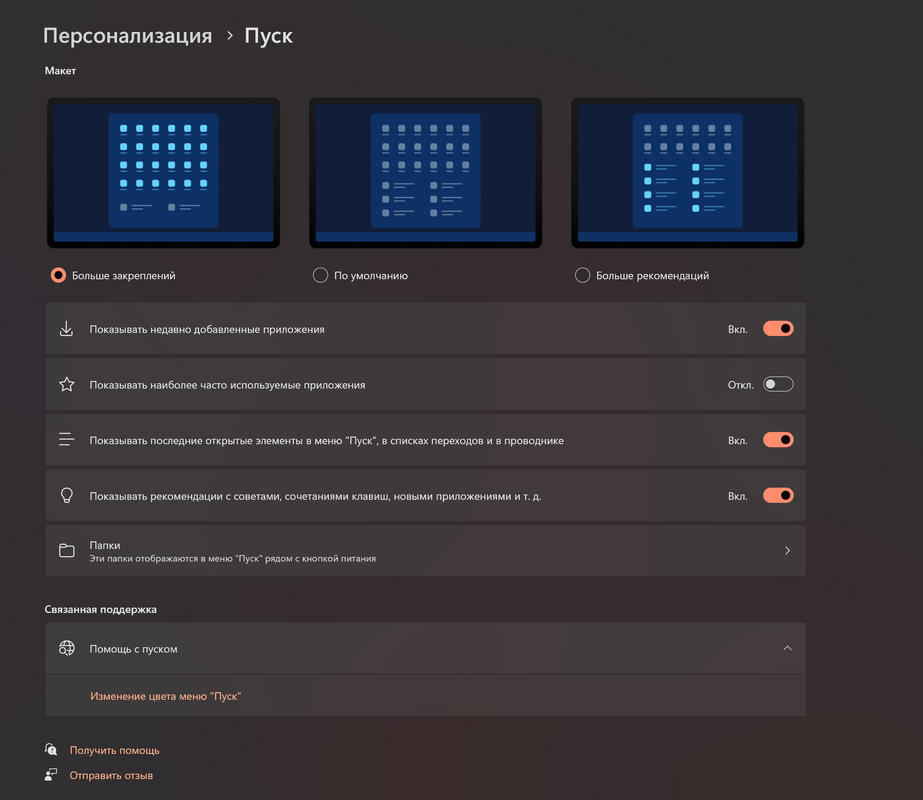Click the Больше закреплений layout preview thumbnail
923x800 pixels.
(x=164, y=173)
